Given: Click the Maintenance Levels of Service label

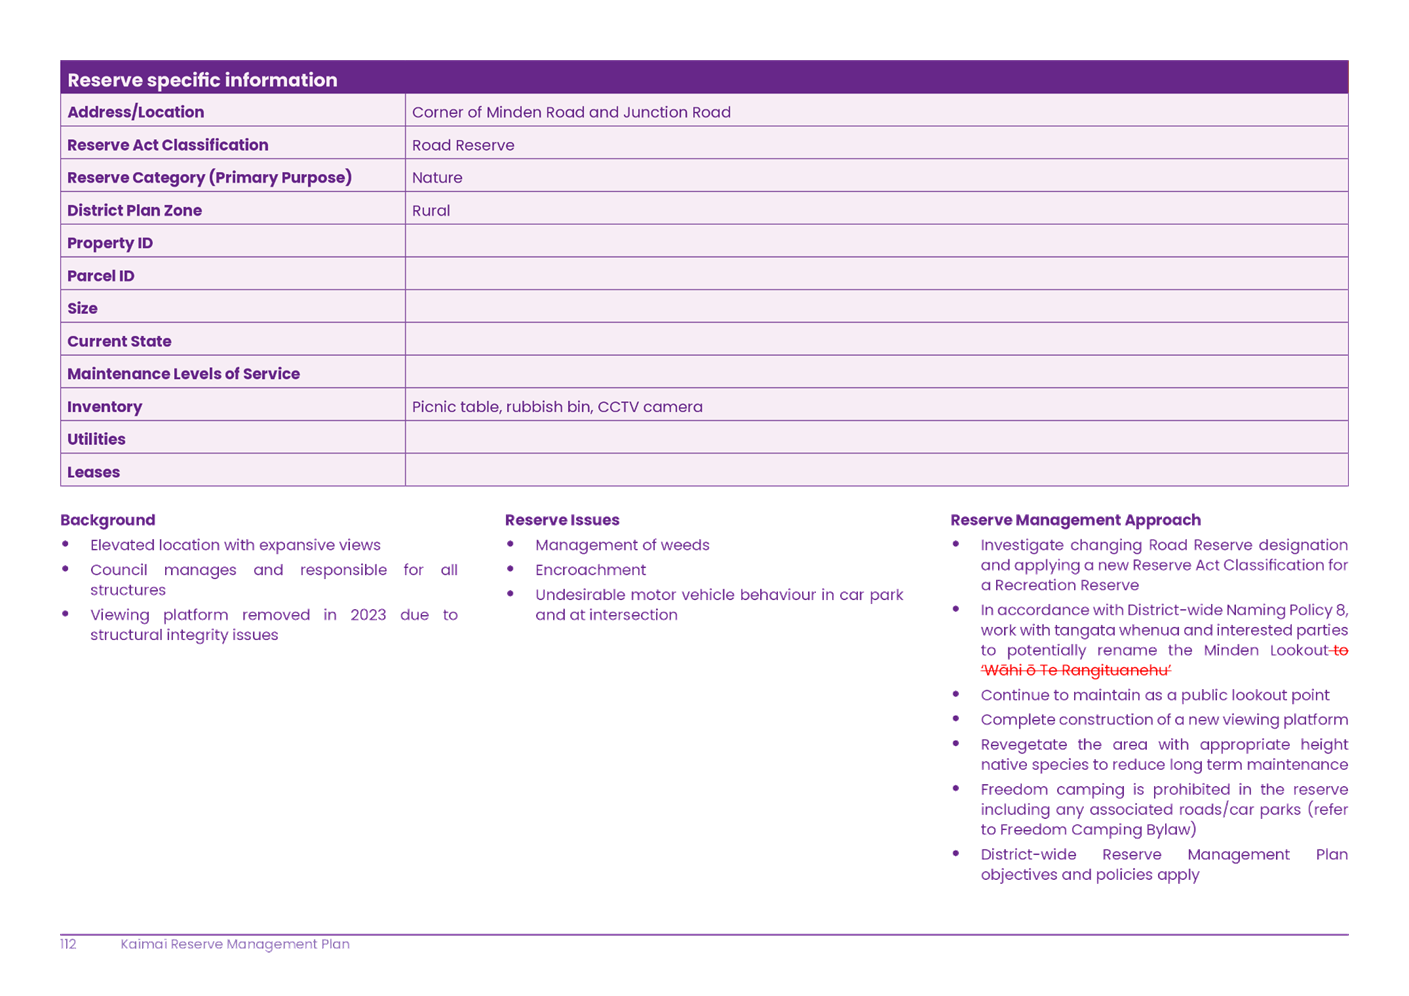Looking at the screenshot, I should click(183, 373).
